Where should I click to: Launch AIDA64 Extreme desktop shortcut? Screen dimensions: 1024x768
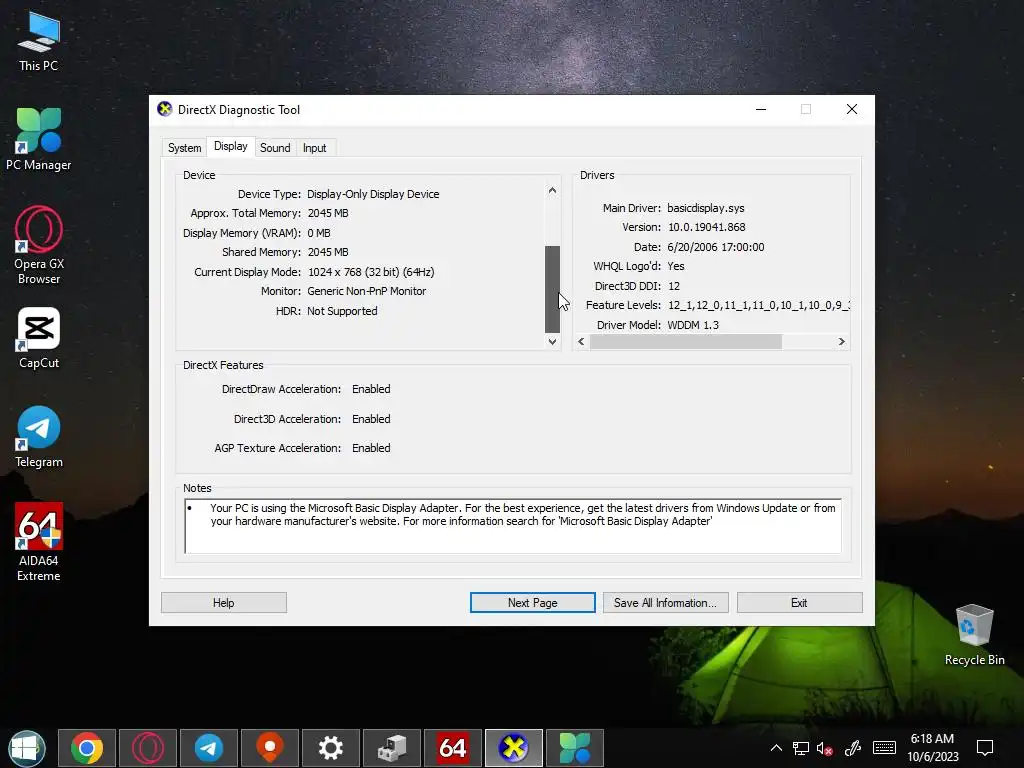39,542
